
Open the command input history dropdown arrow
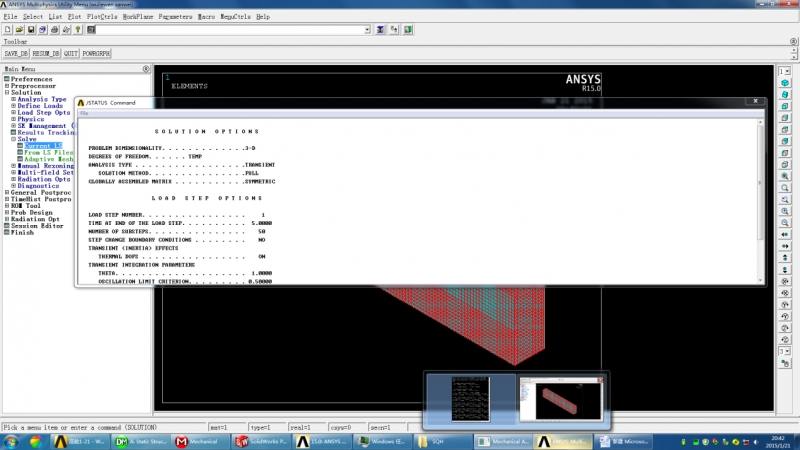point(367,30)
